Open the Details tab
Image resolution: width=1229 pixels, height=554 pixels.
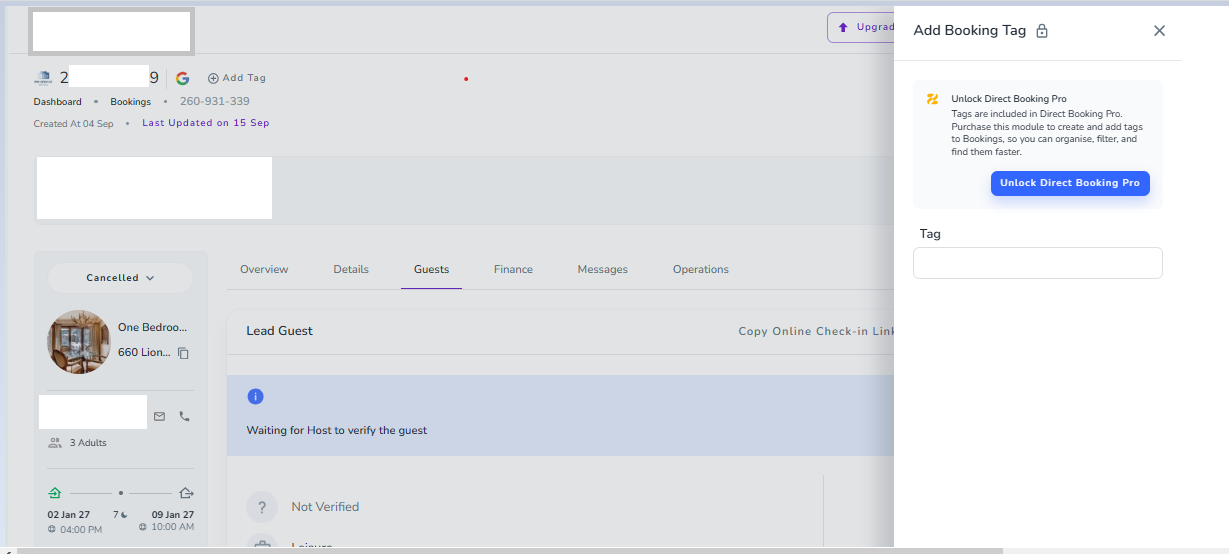click(351, 269)
